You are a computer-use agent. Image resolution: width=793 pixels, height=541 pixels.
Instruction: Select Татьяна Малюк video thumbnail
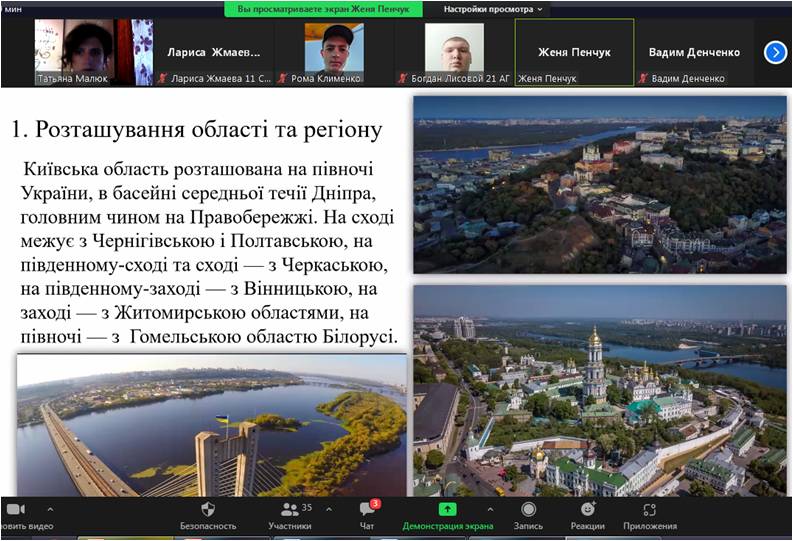(x=94, y=52)
